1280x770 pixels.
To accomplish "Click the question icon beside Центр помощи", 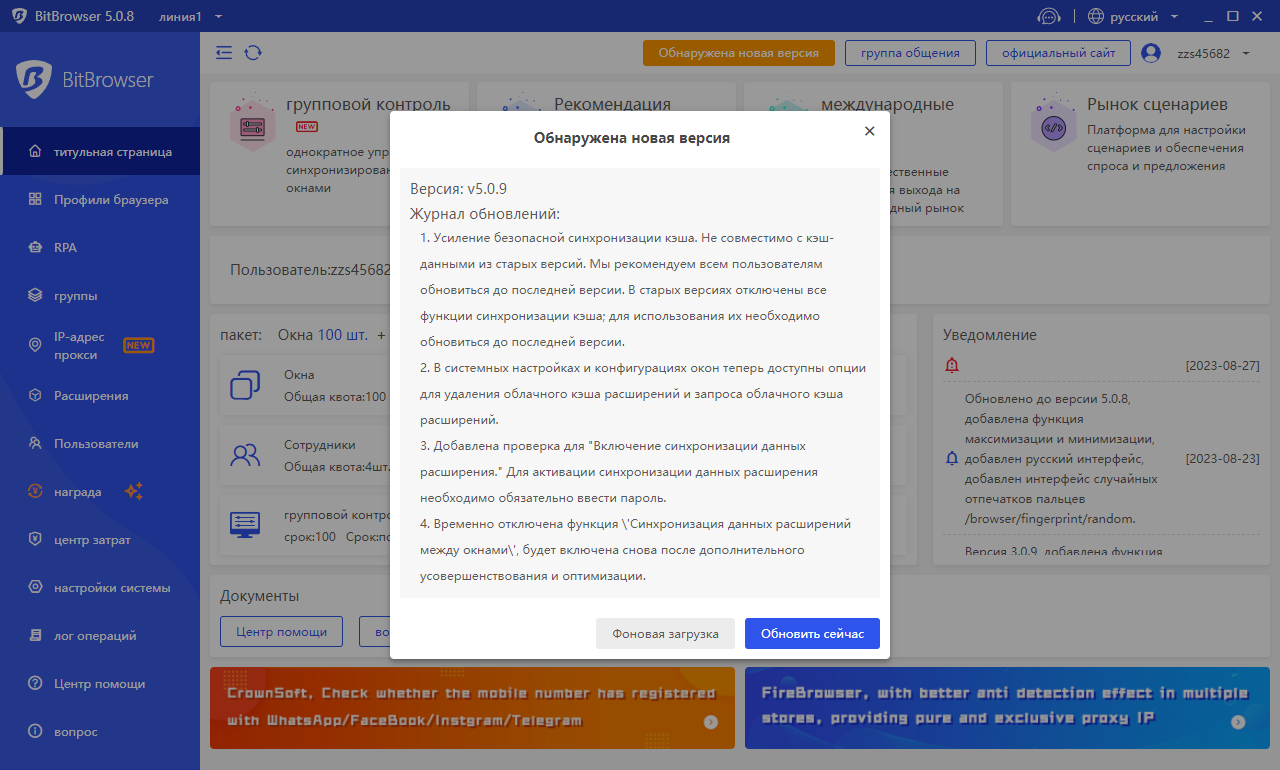I will [x=35, y=684].
